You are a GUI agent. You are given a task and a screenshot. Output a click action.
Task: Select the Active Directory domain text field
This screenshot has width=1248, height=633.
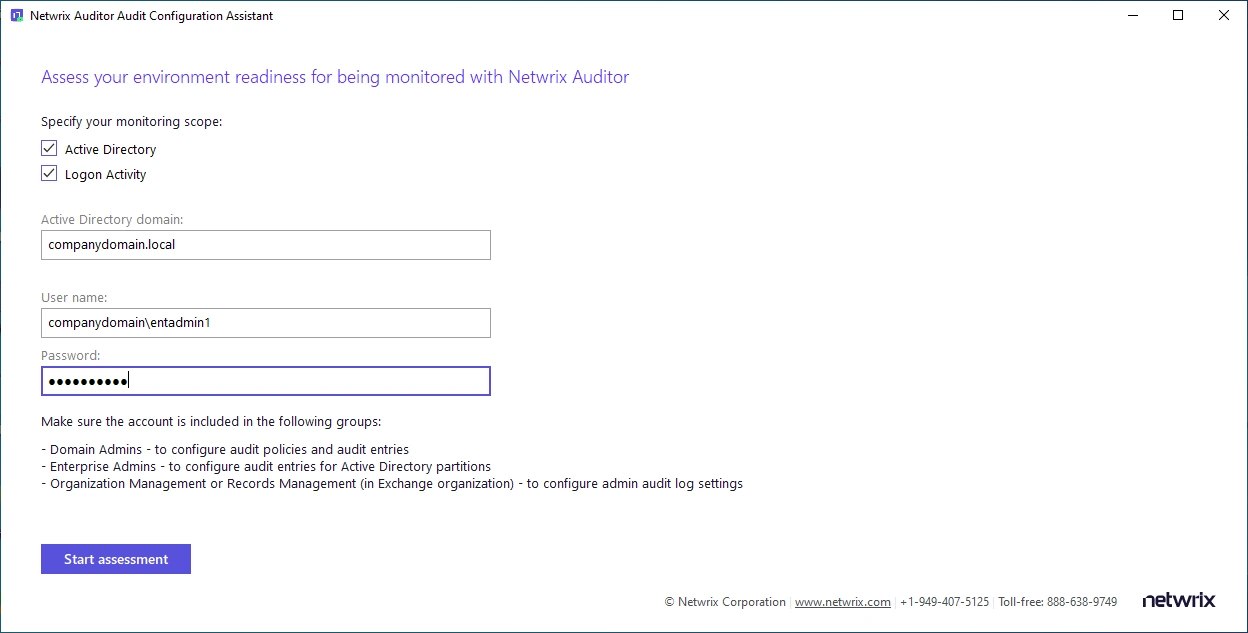[265, 245]
